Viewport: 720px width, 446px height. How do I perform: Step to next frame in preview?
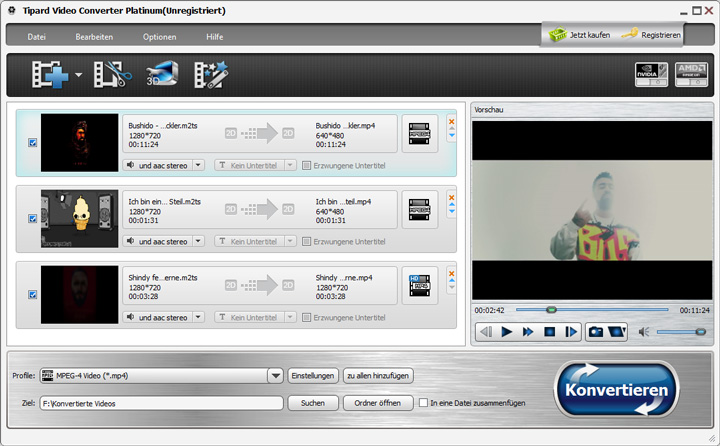pyautogui.click(x=571, y=331)
